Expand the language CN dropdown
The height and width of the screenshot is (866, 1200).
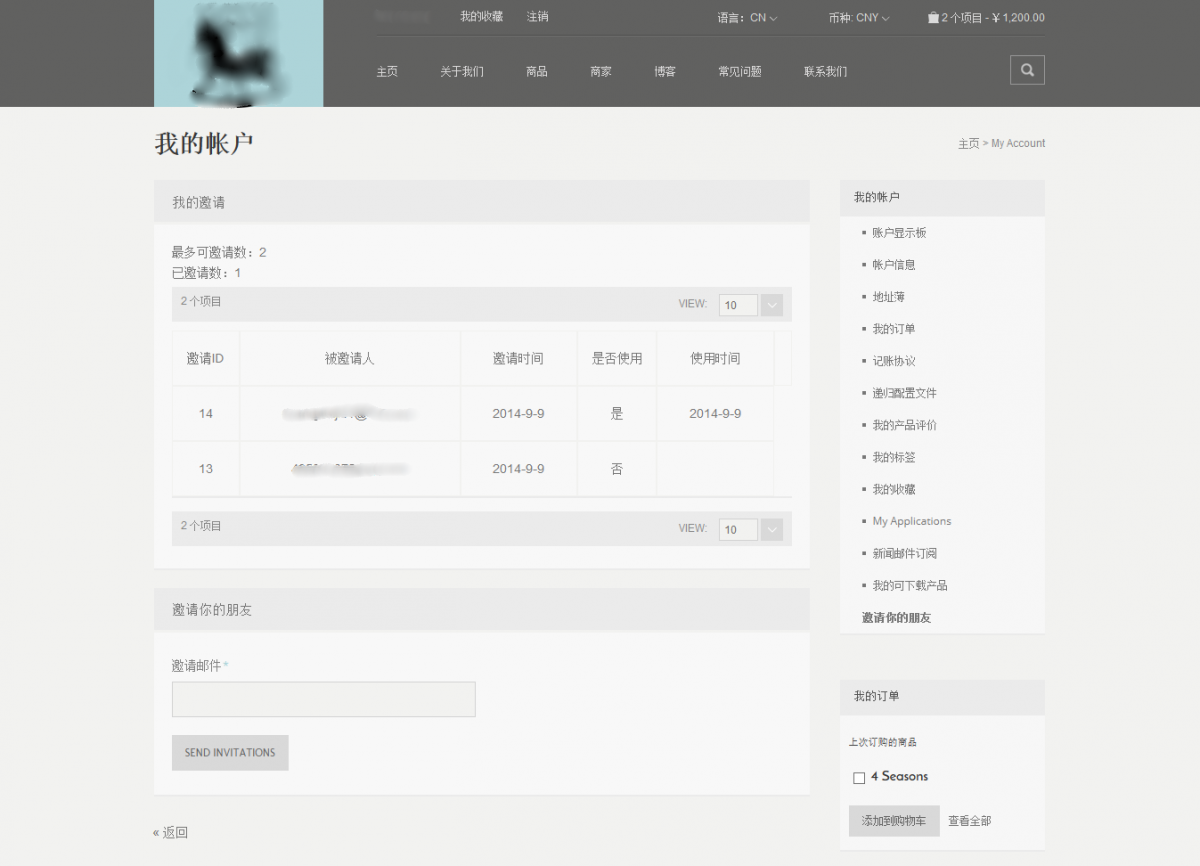763,18
